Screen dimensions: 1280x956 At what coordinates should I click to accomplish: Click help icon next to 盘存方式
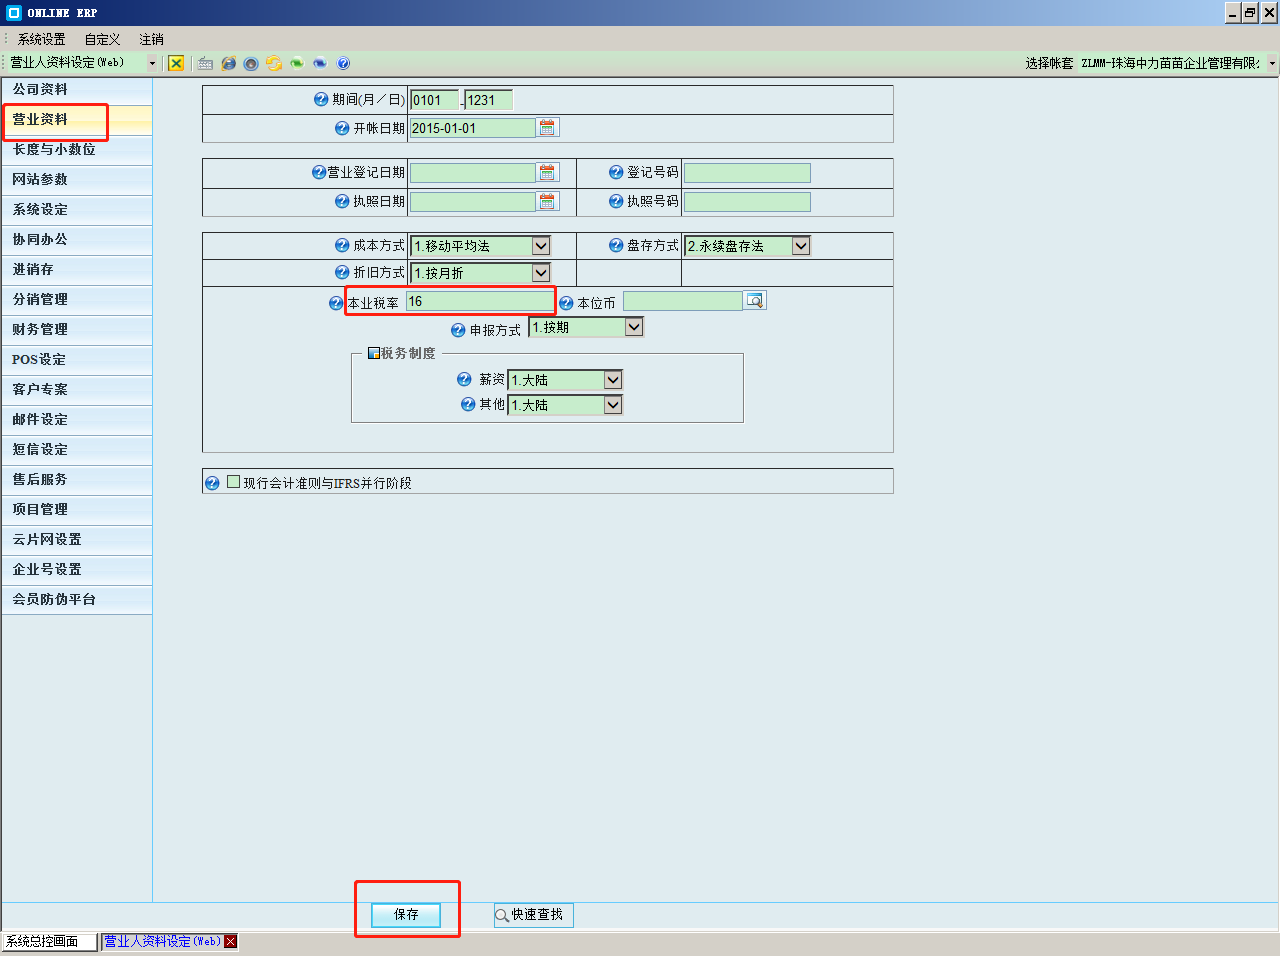coord(616,245)
